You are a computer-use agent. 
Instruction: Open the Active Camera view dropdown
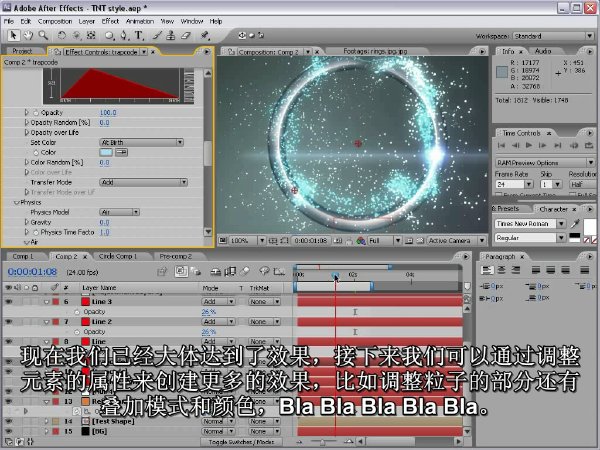pyautogui.click(x=456, y=241)
